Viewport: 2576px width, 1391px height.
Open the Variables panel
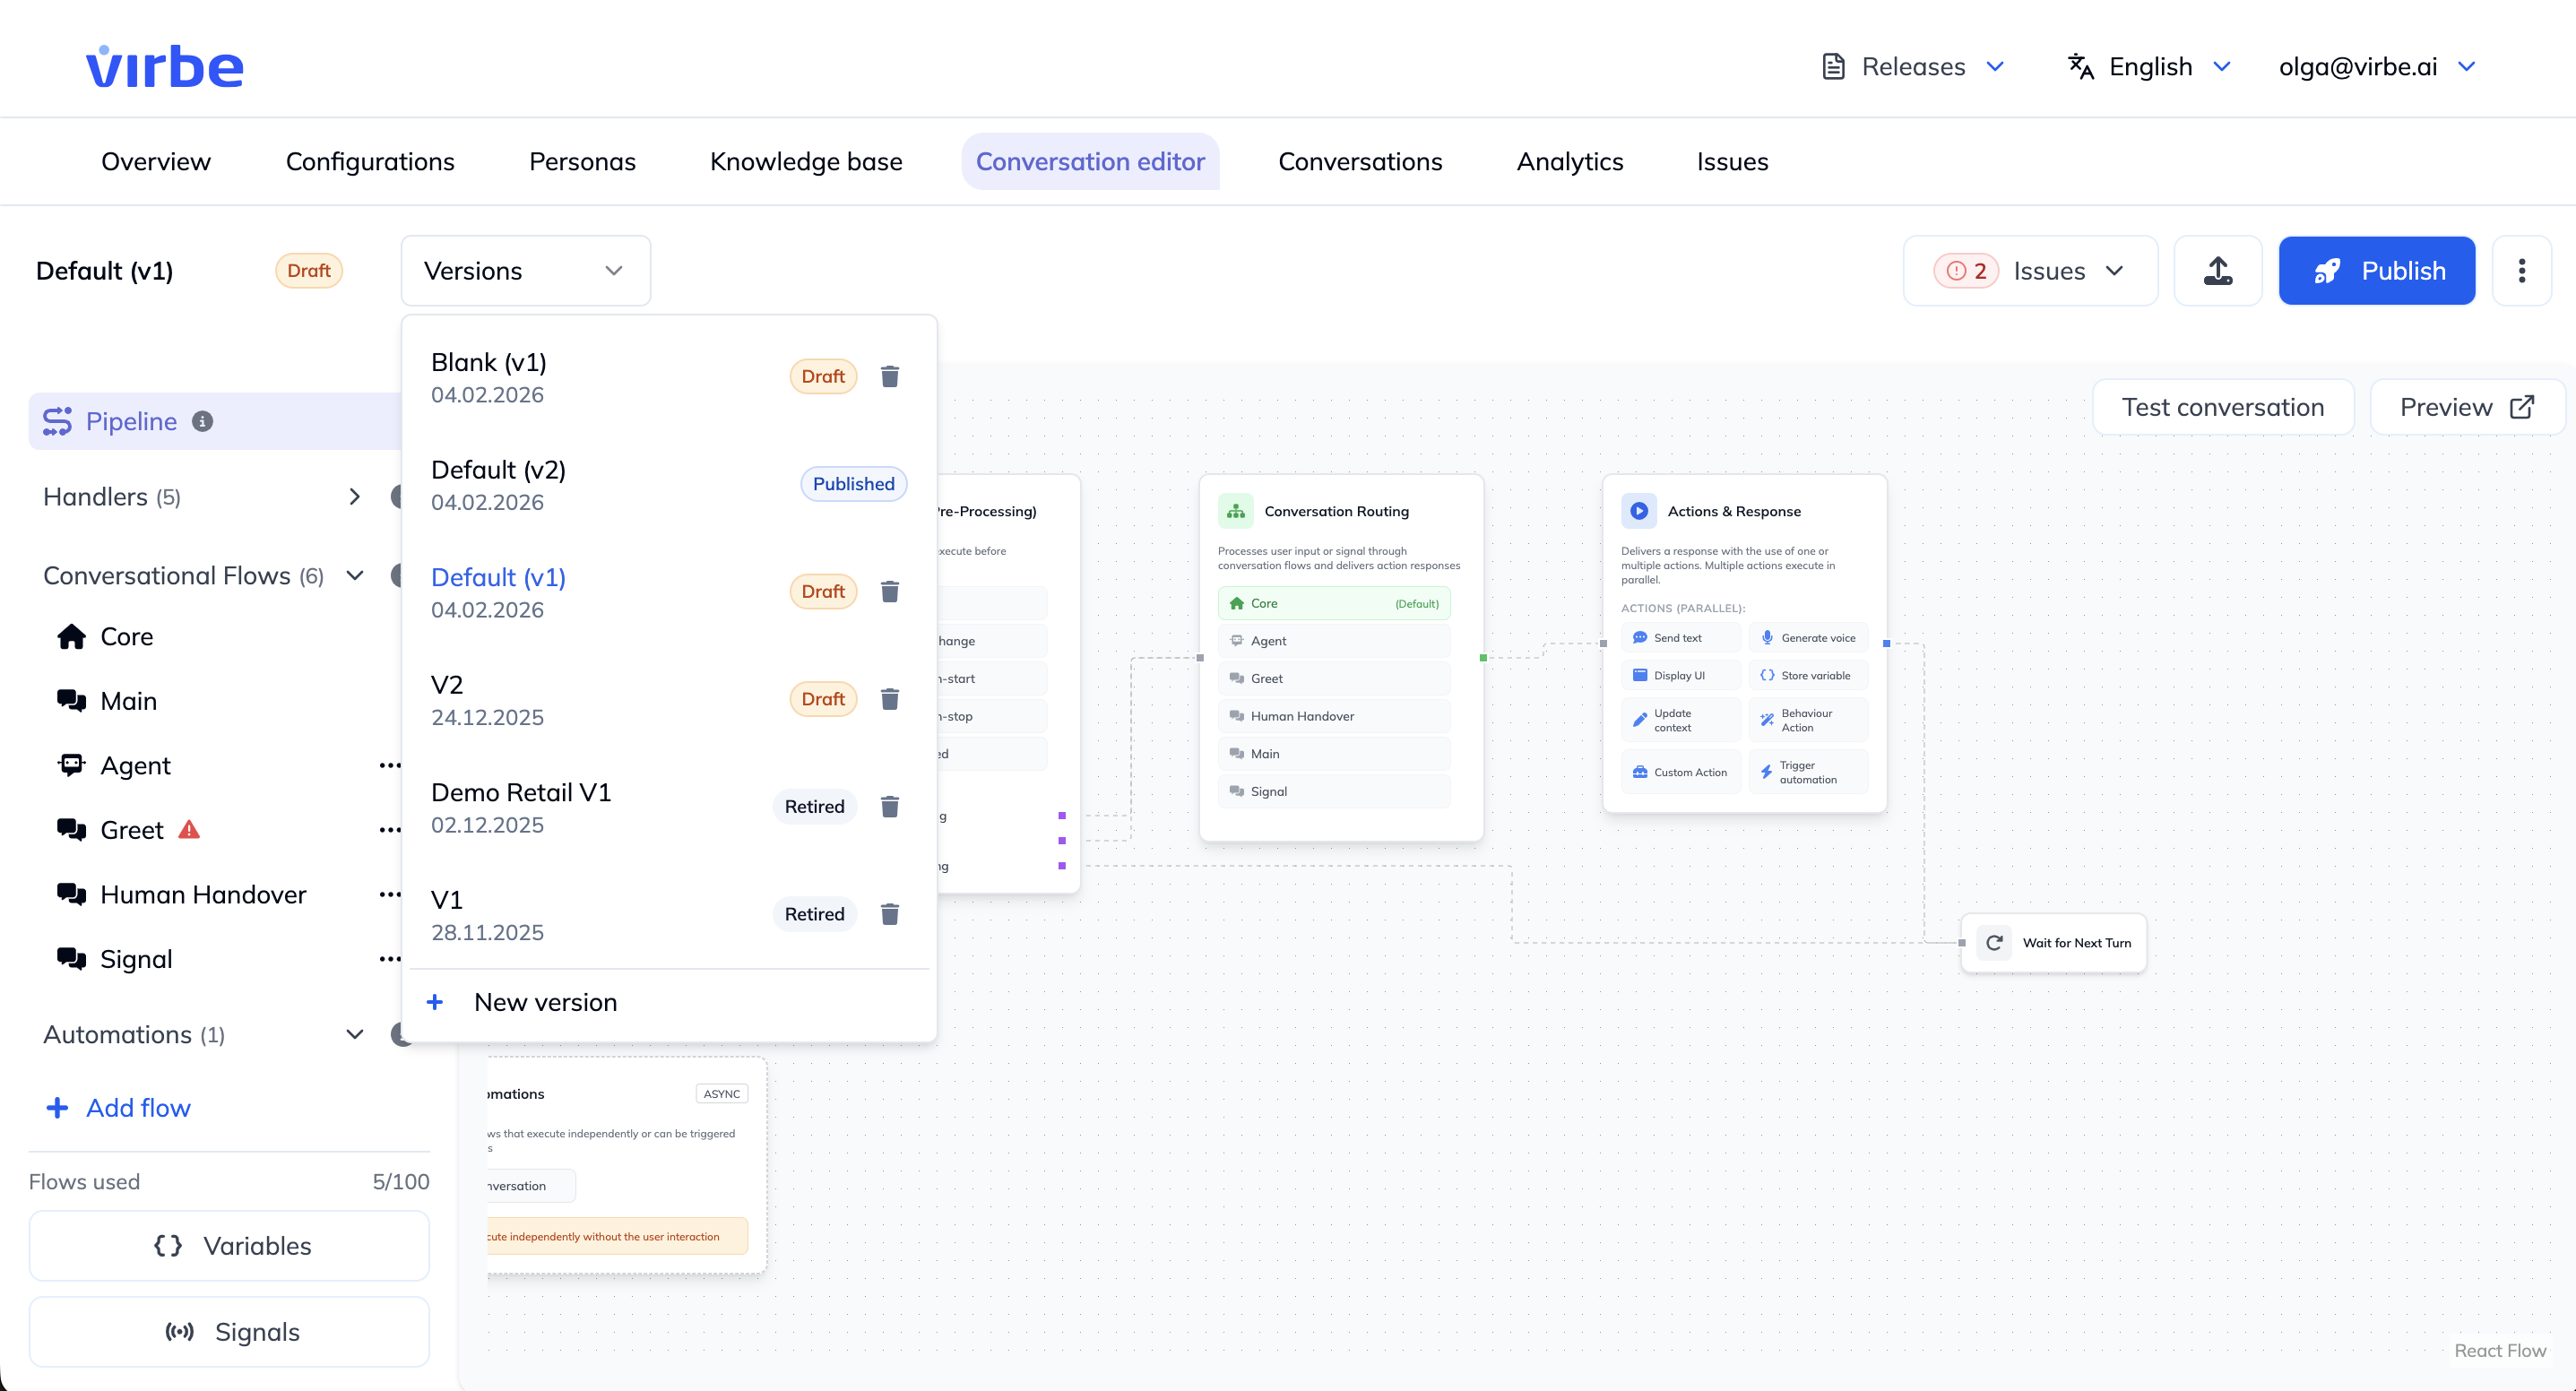229,1246
